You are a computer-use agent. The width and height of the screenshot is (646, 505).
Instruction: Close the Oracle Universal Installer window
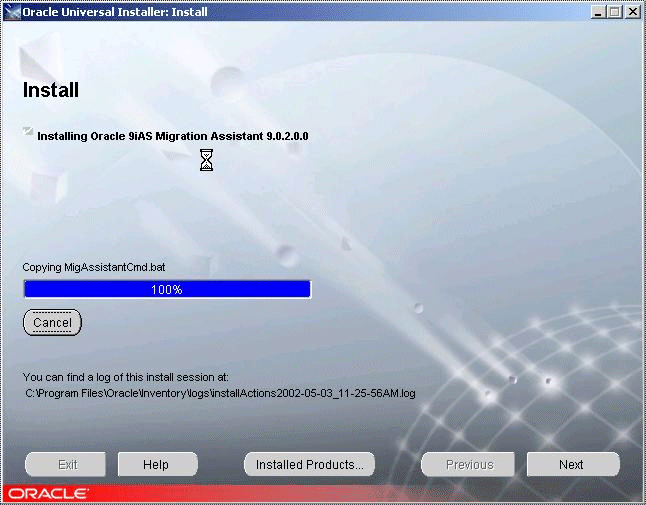coord(632,12)
